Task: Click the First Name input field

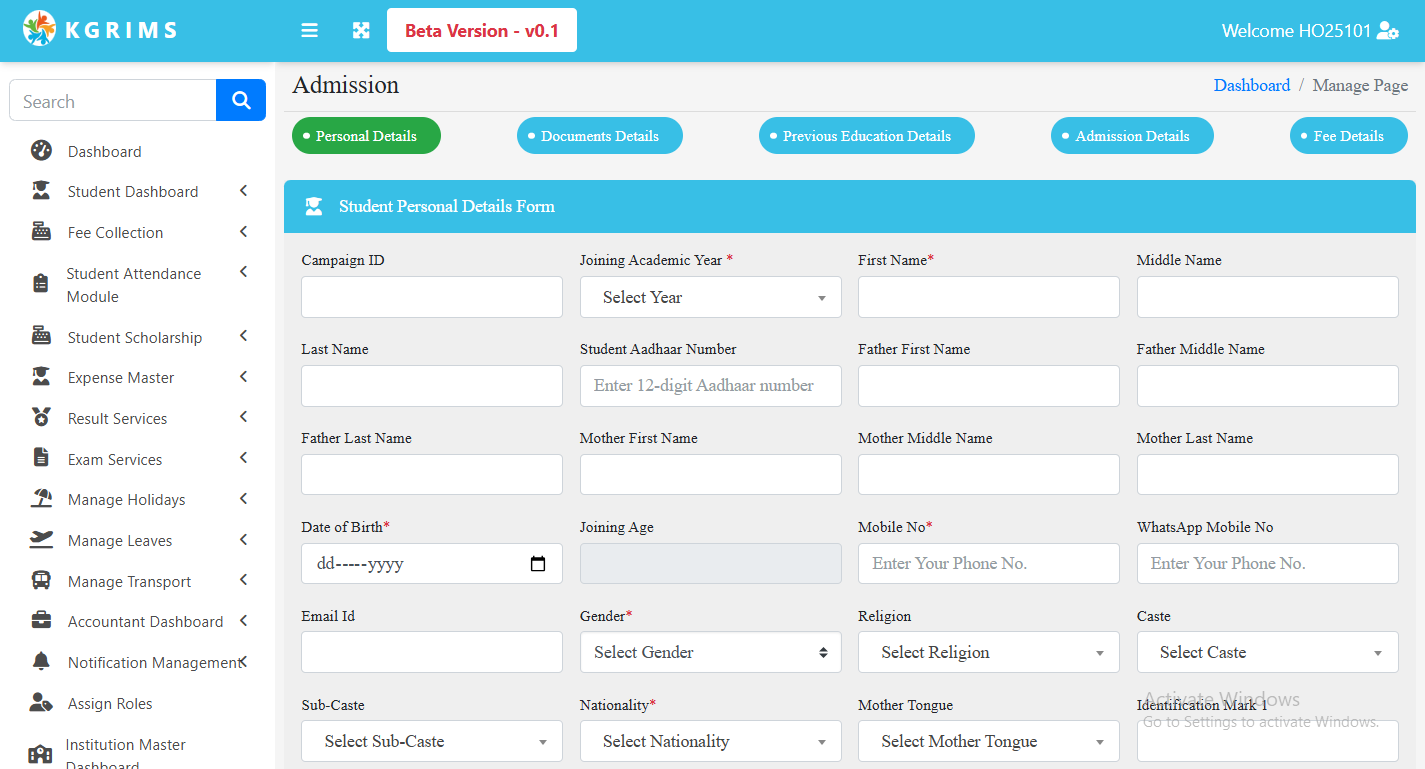Action: pos(988,297)
